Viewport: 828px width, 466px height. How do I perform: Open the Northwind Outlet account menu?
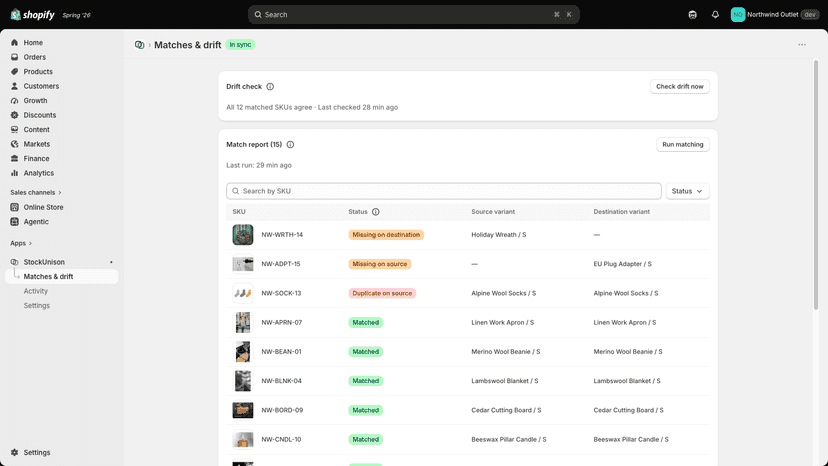774,15
